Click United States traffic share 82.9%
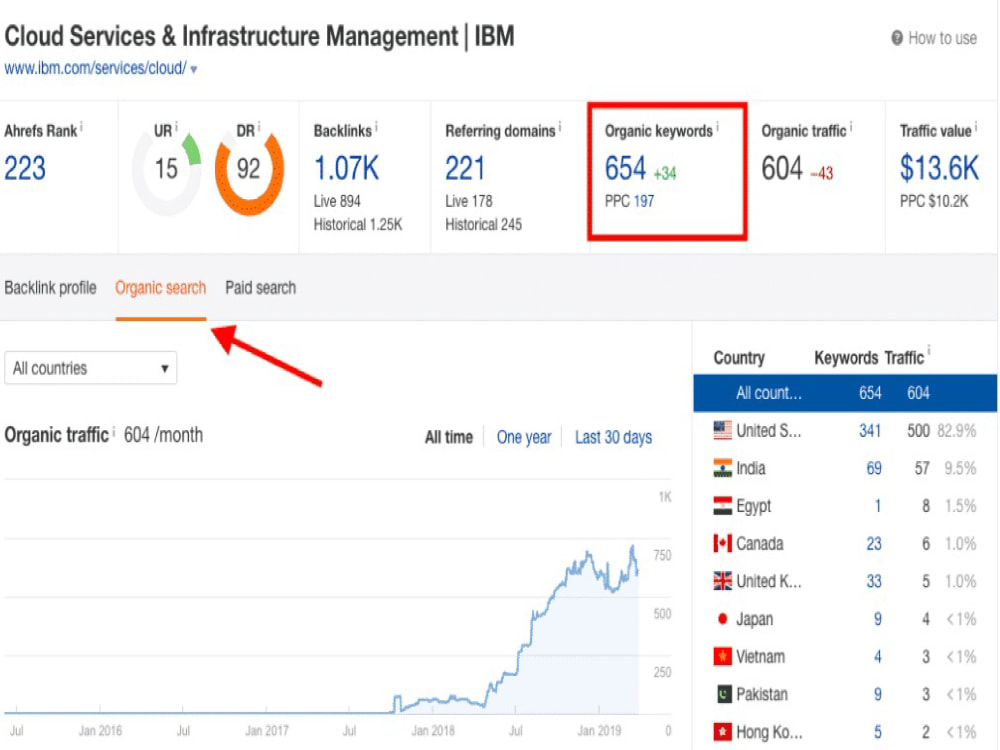Screen dimensions: 1000x750 (x=957, y=431)
